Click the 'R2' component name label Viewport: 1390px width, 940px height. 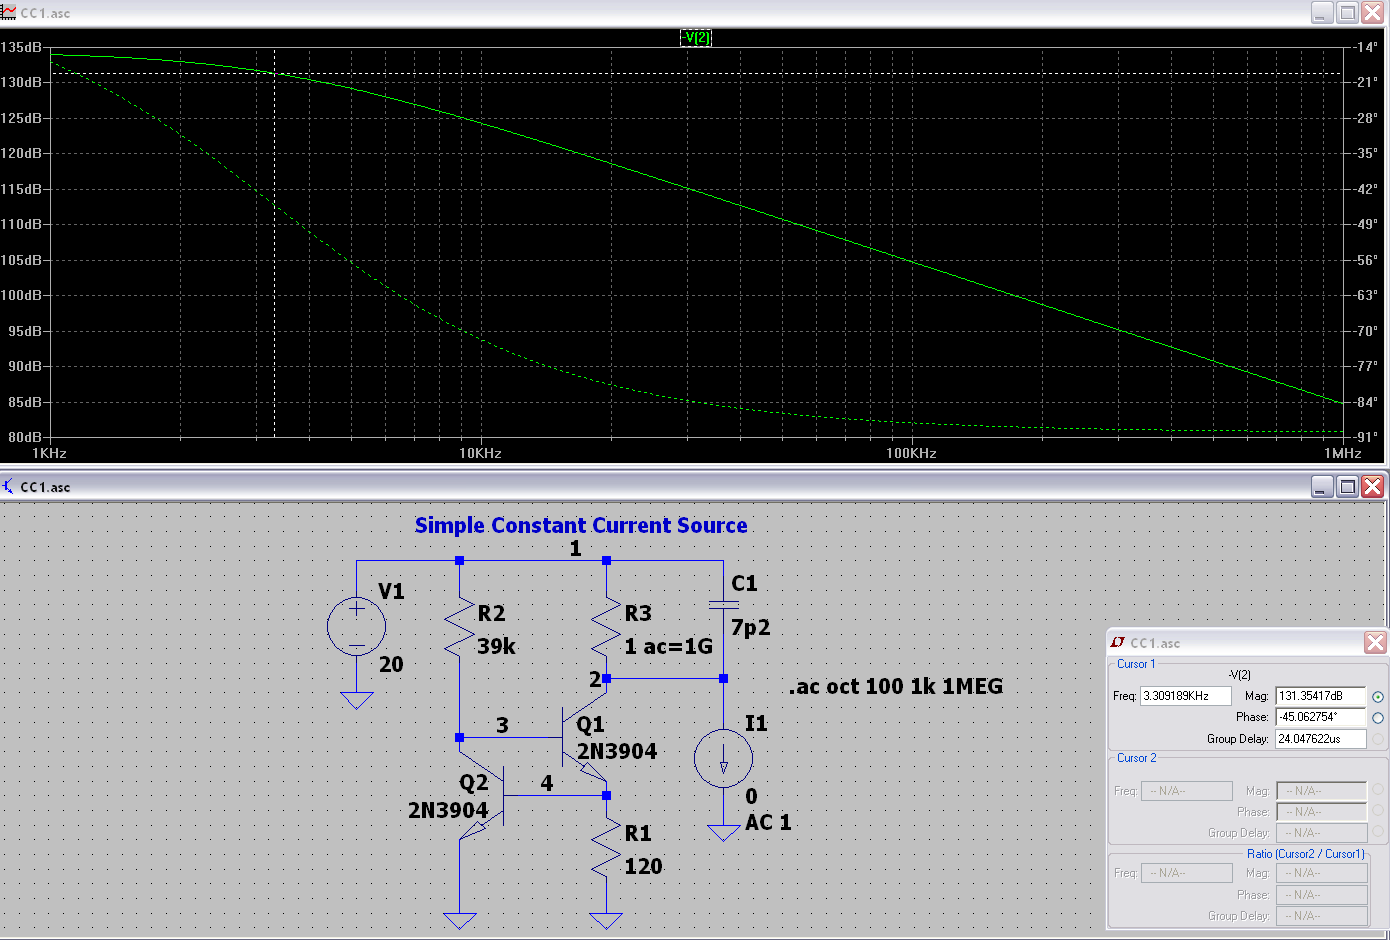click(x=491, y=613)
